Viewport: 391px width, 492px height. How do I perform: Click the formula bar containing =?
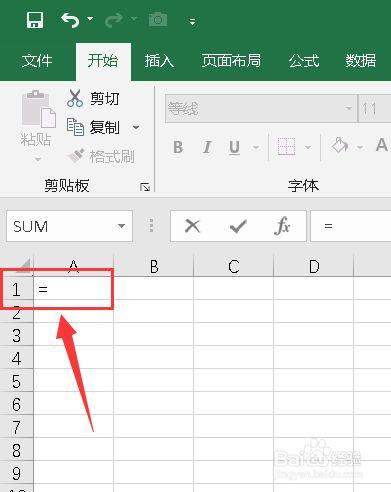click(x=351, y=226)
